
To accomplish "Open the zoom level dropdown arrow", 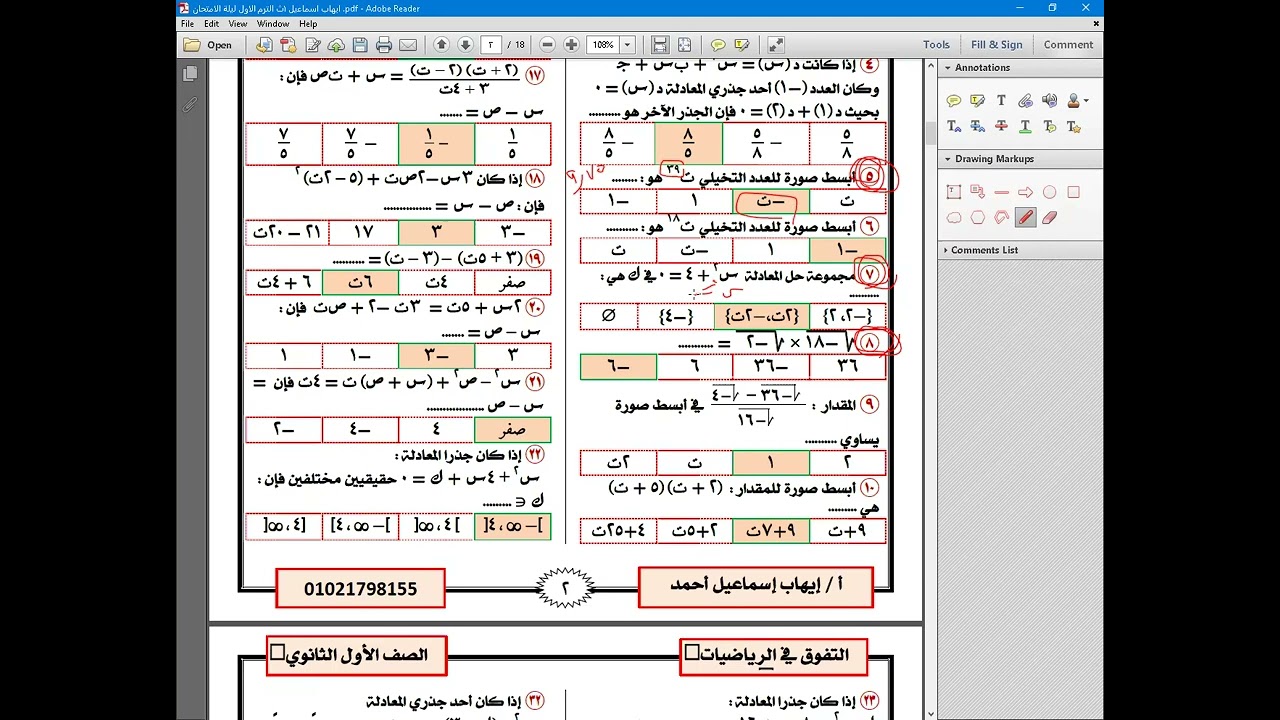I will pyautogui.click(x=627, y=45).
